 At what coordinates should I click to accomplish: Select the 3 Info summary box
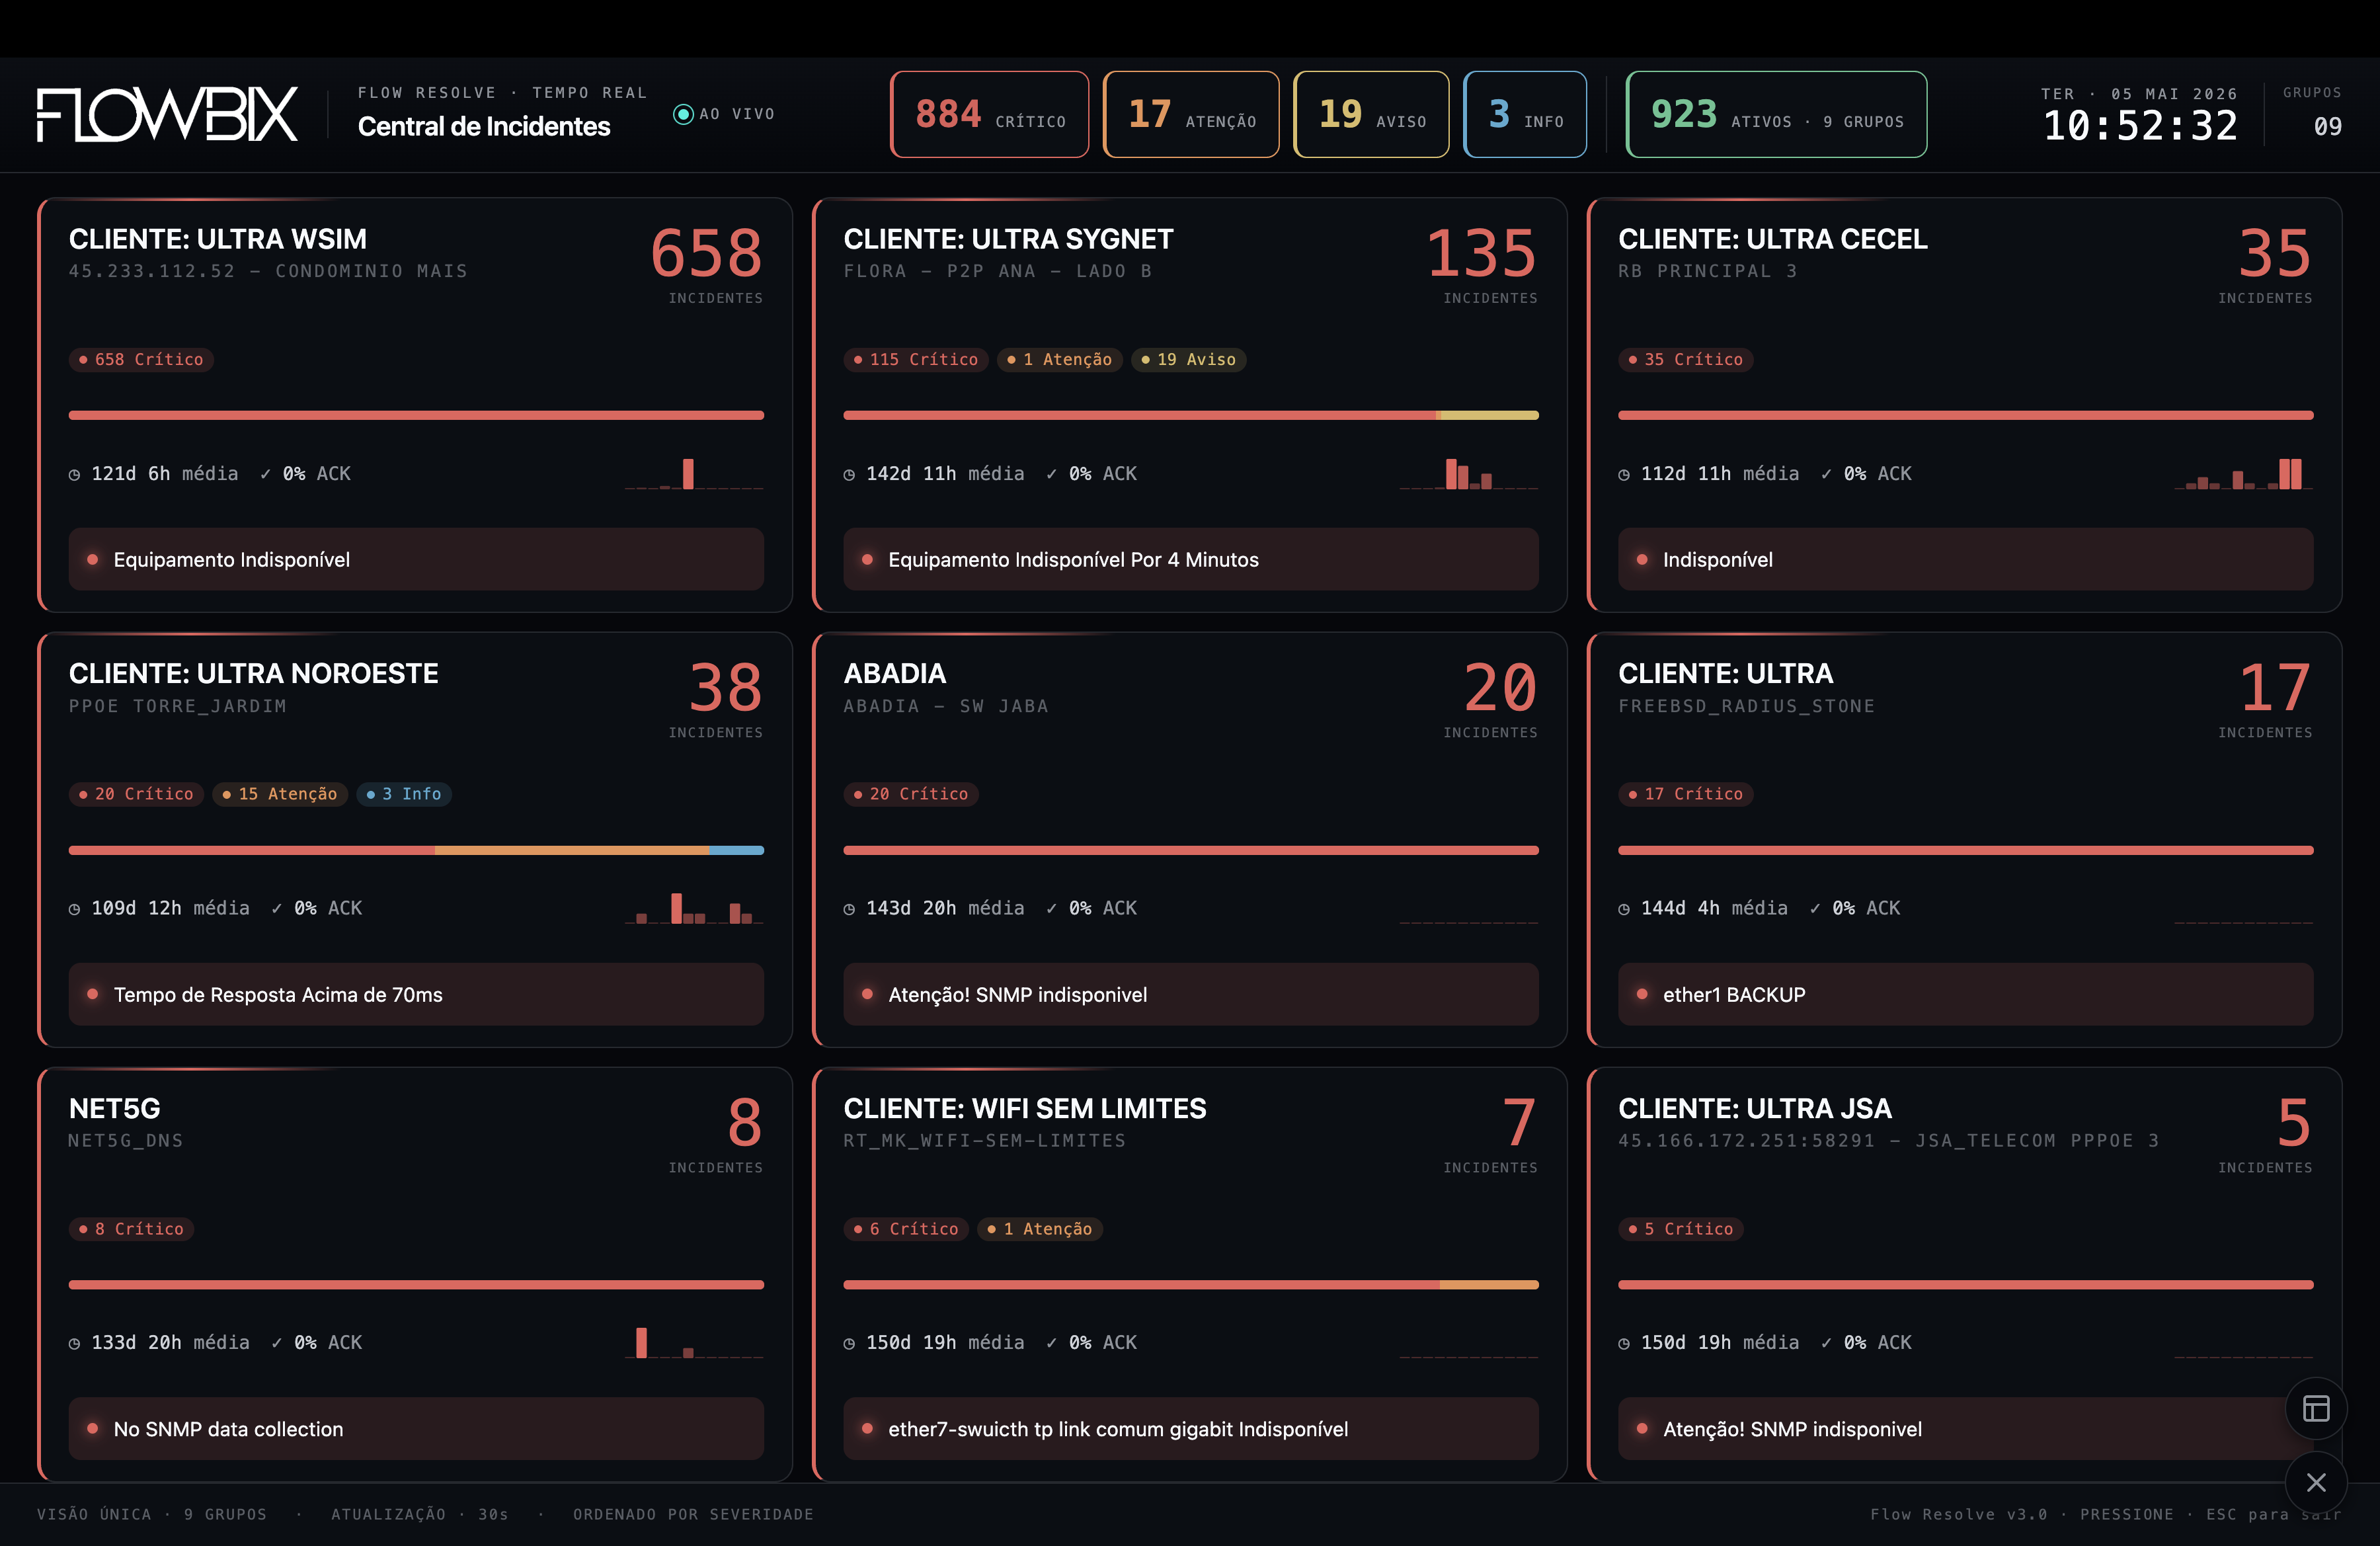pyautogui.click(x=1525, y=114)
